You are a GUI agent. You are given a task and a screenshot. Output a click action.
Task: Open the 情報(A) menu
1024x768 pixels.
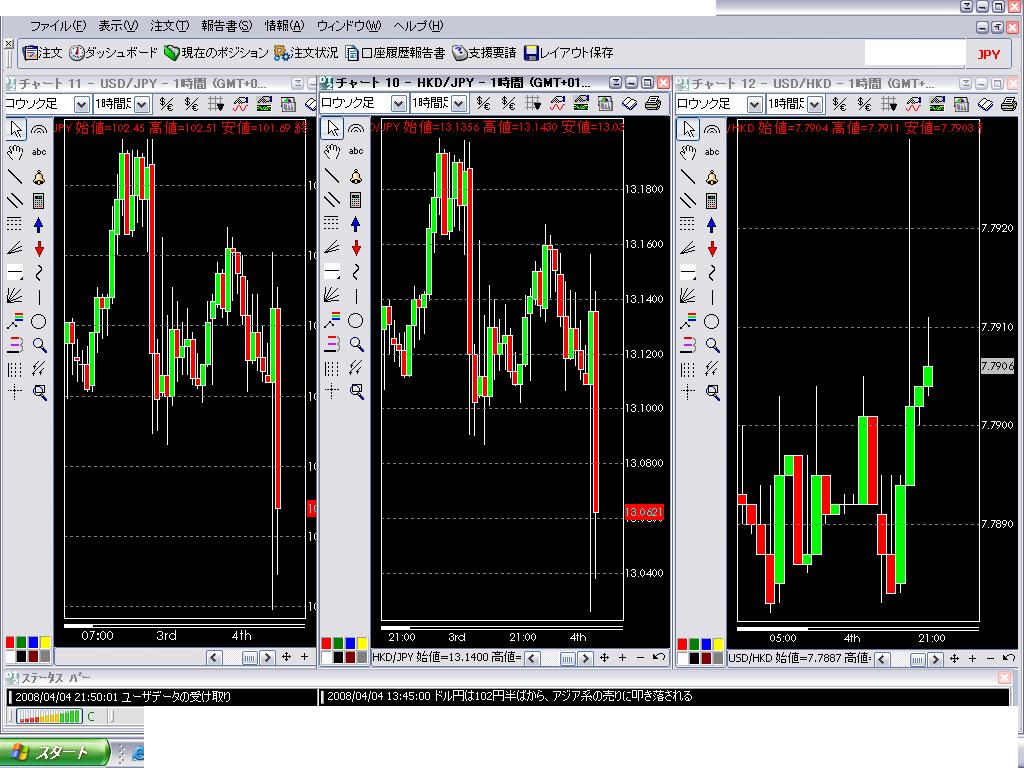pyautogui.click(x=284, y=25)
